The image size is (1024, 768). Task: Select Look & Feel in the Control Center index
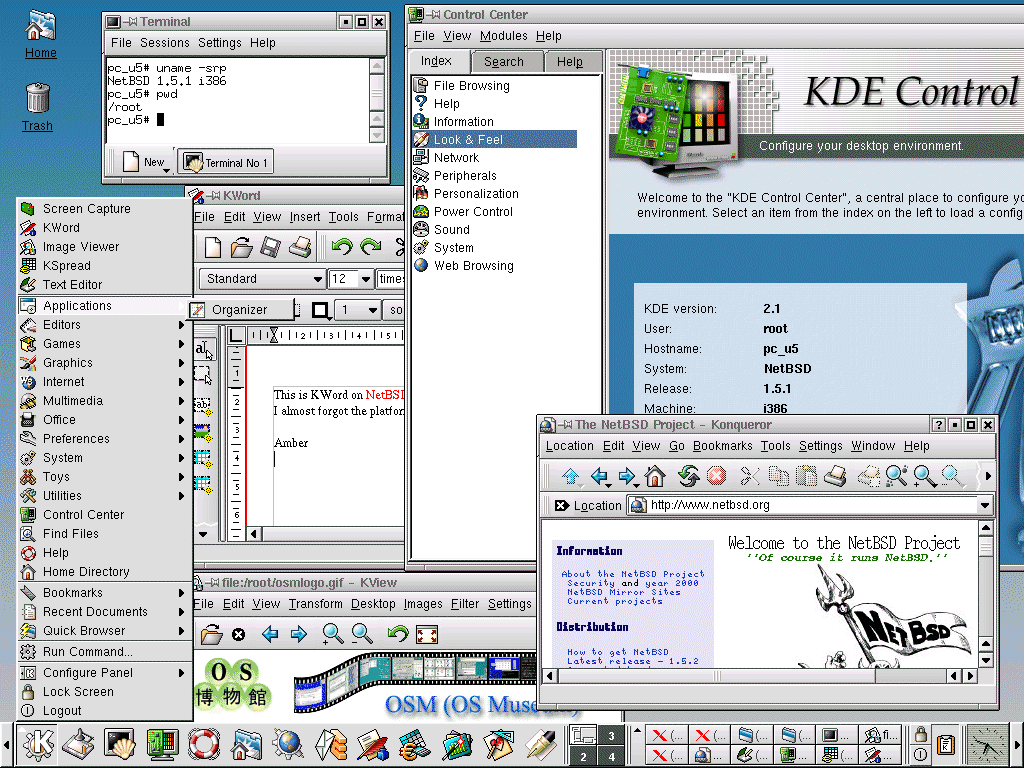(x=494, y=139)
